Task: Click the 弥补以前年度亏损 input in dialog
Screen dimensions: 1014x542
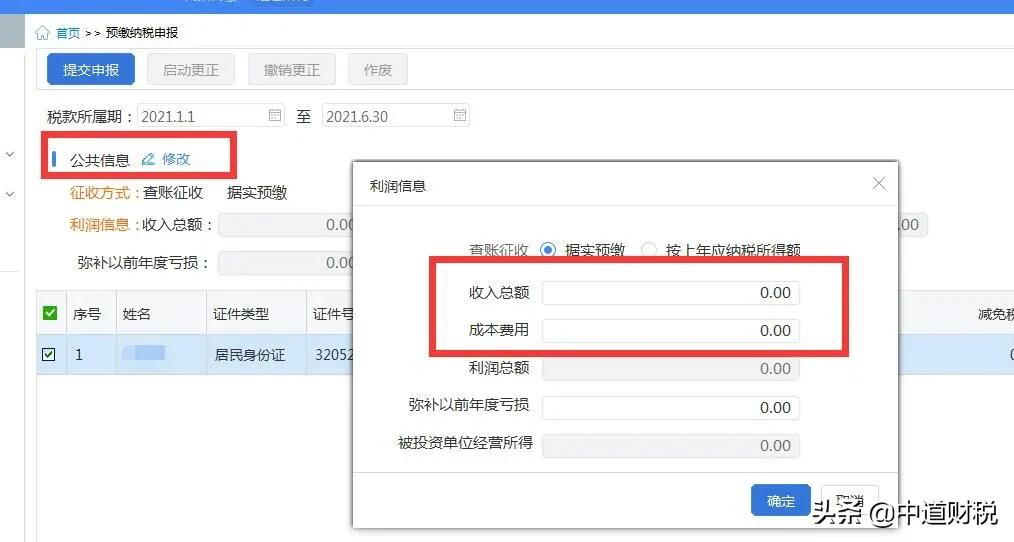Action: [671, 407]
